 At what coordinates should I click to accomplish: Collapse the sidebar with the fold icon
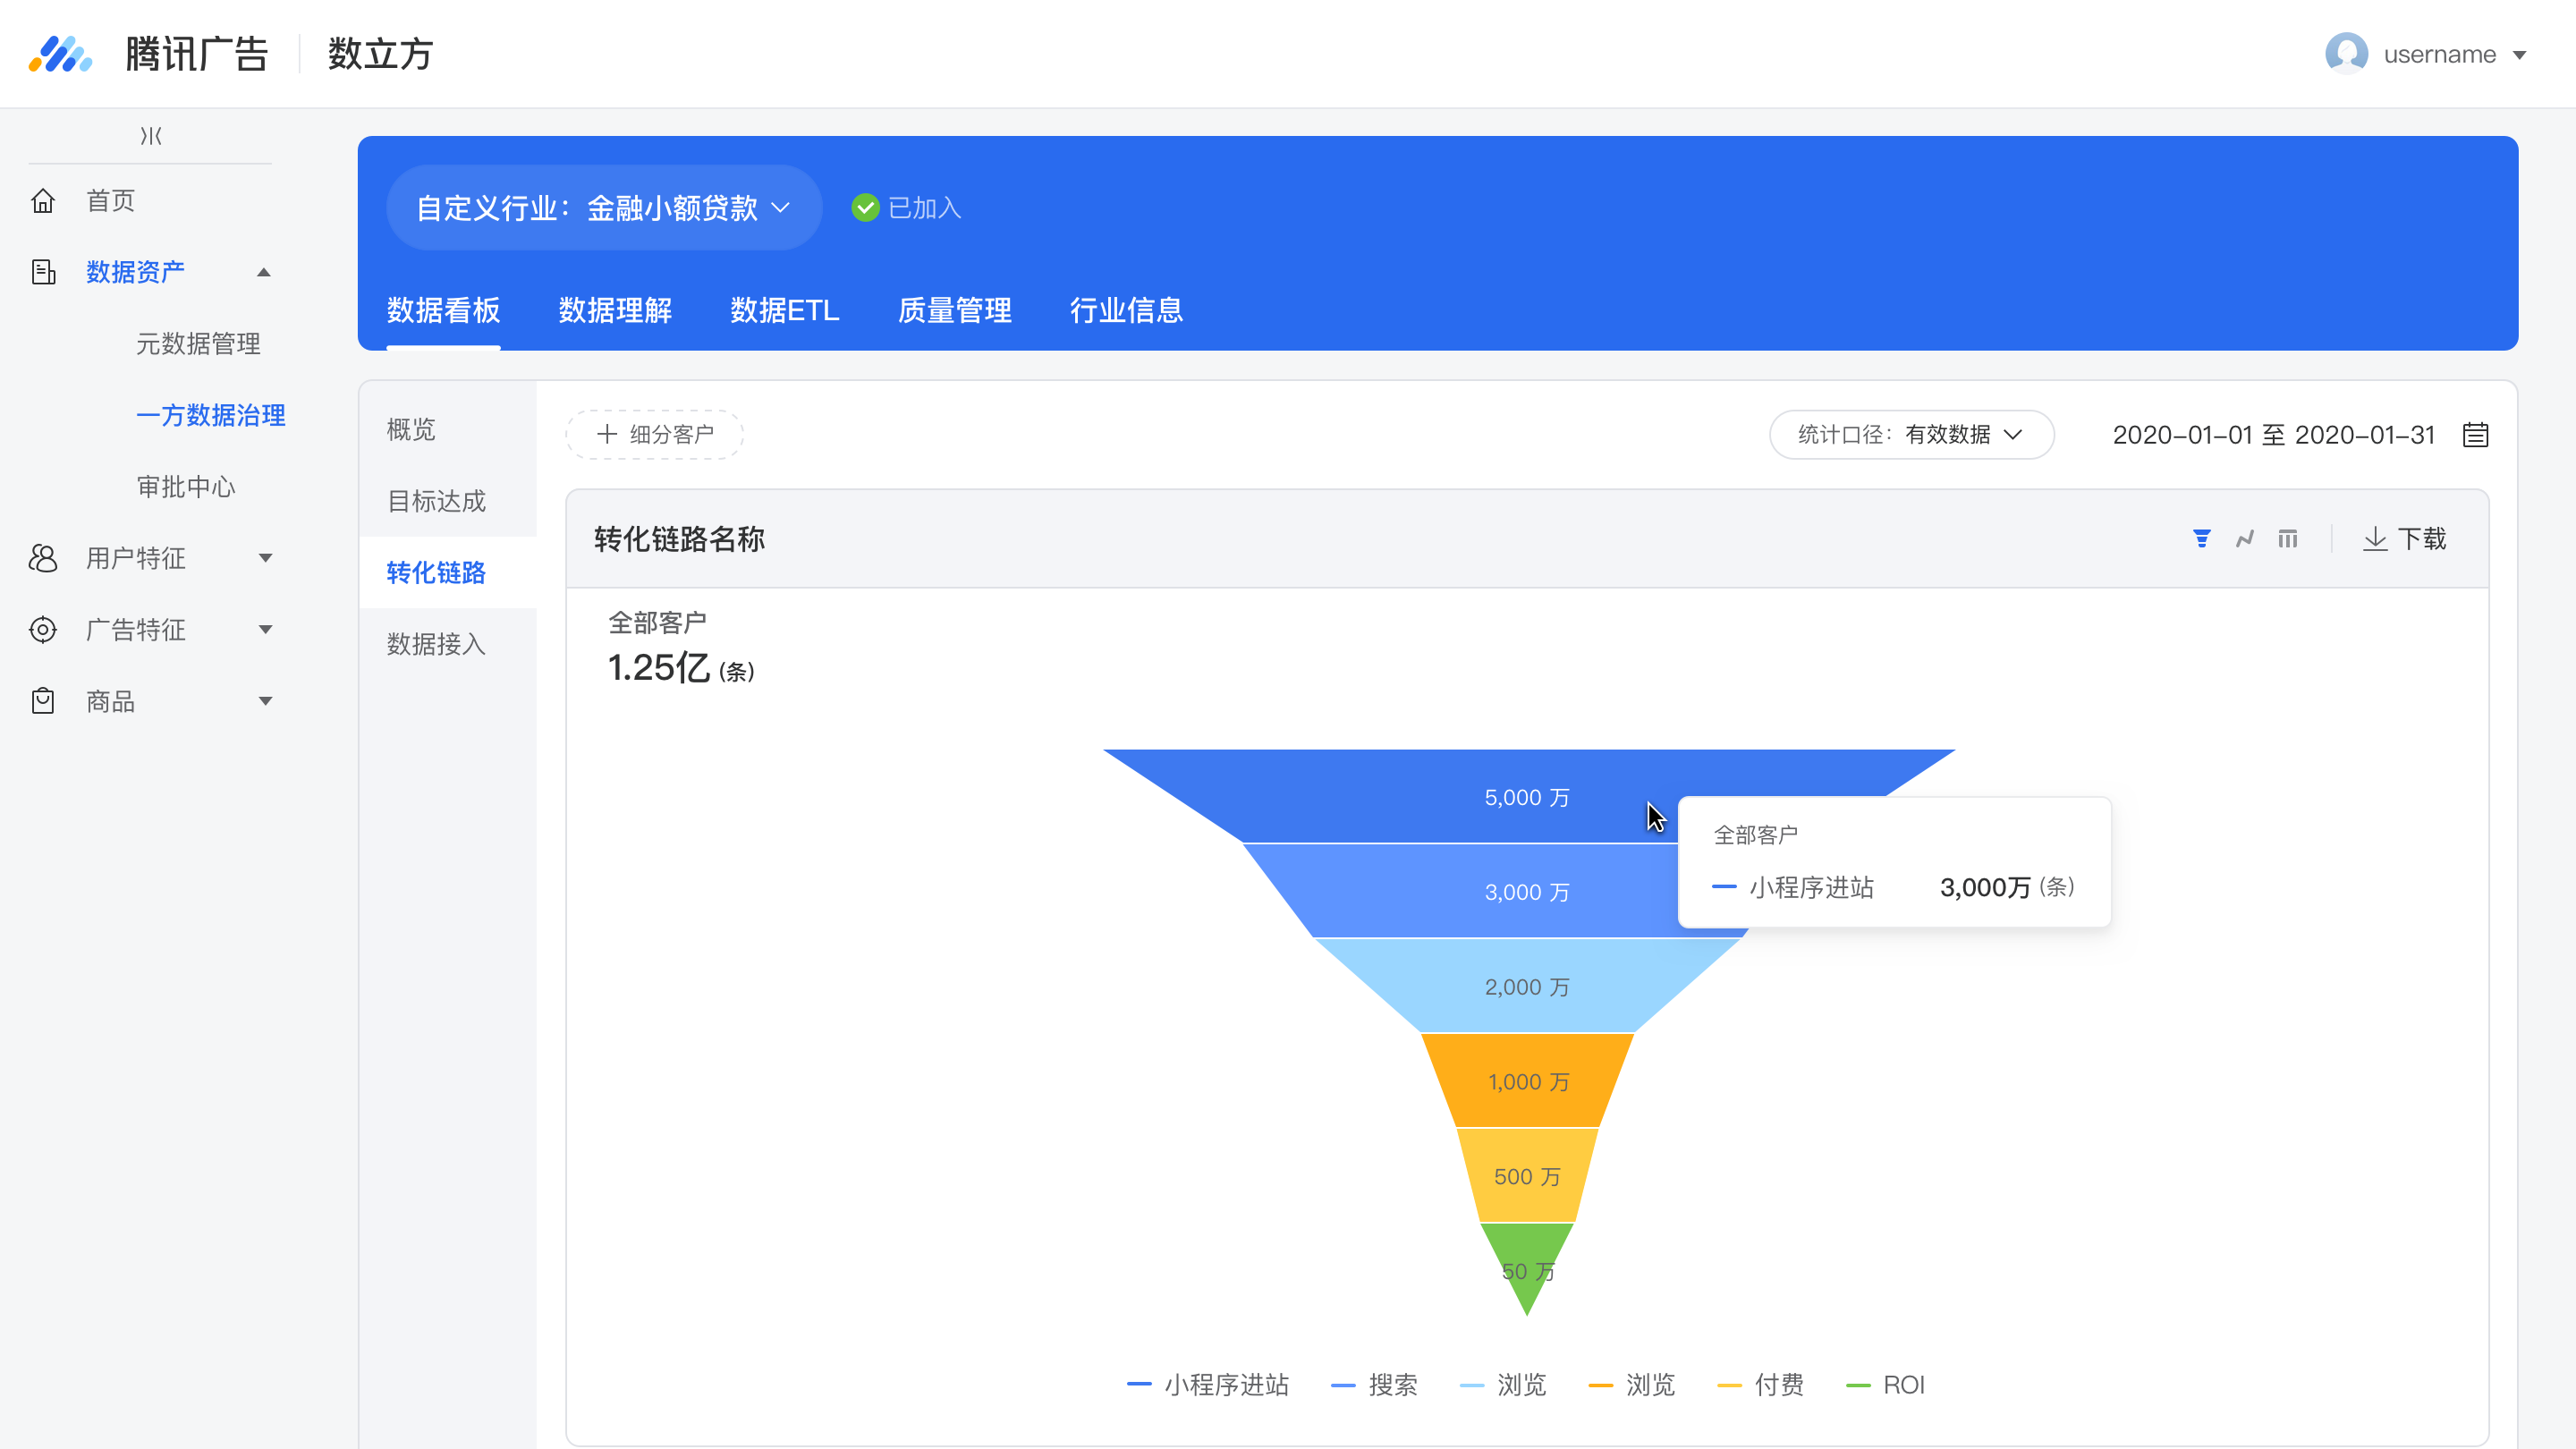point(151,135)
